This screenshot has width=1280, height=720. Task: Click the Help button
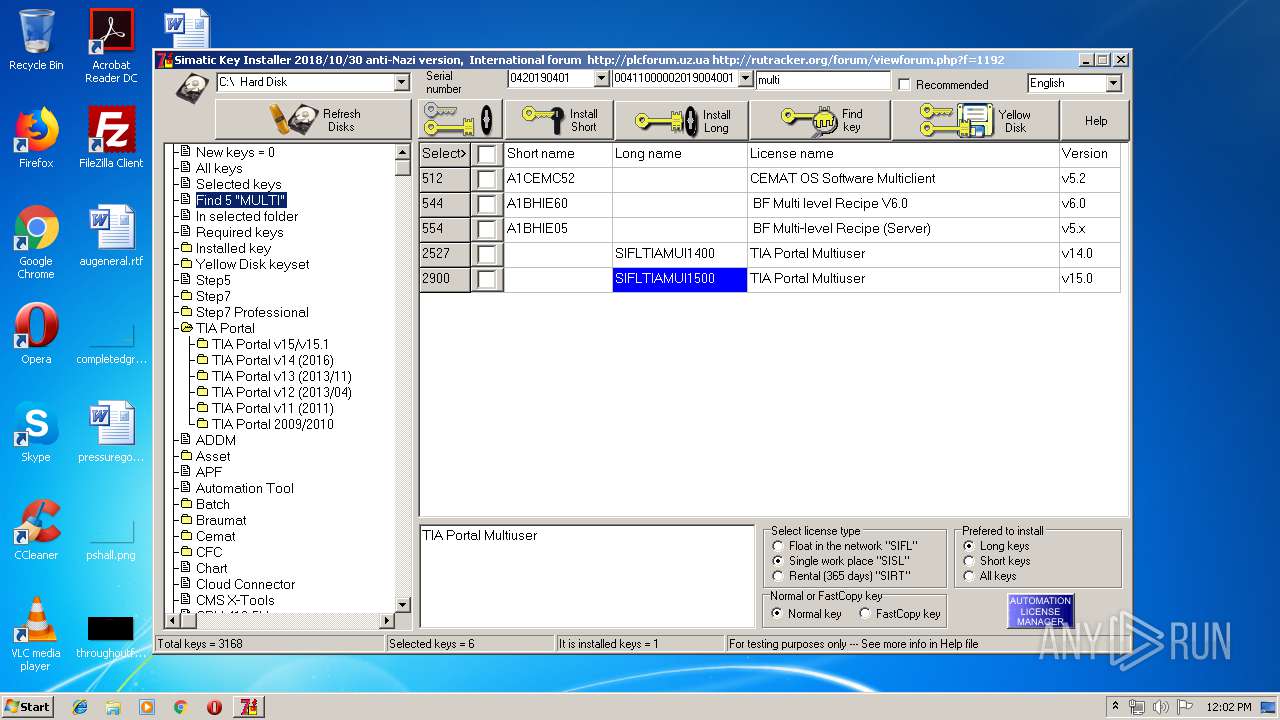pos(1096,120)
